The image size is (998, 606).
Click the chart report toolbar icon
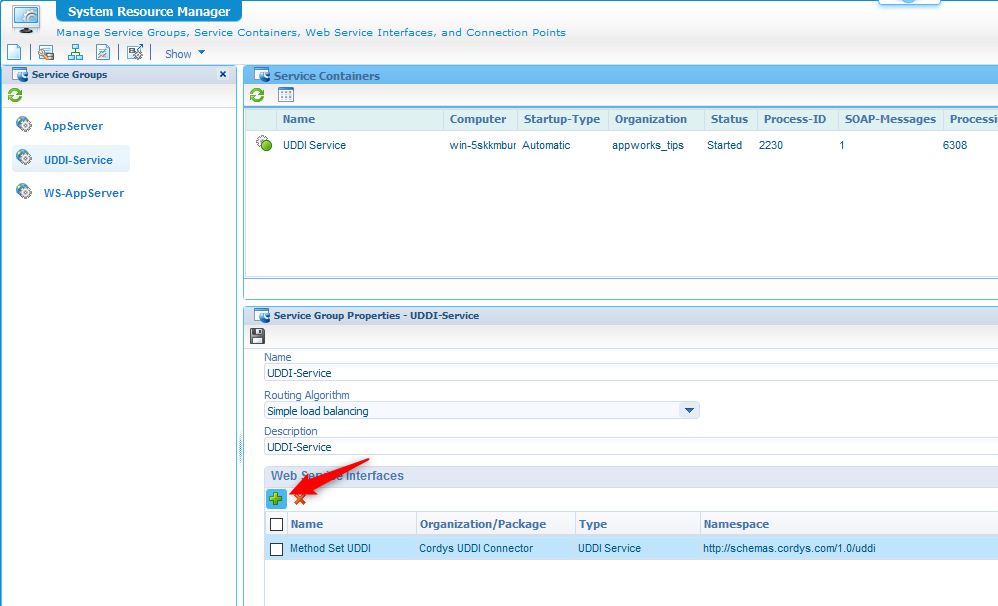[103, 53]
